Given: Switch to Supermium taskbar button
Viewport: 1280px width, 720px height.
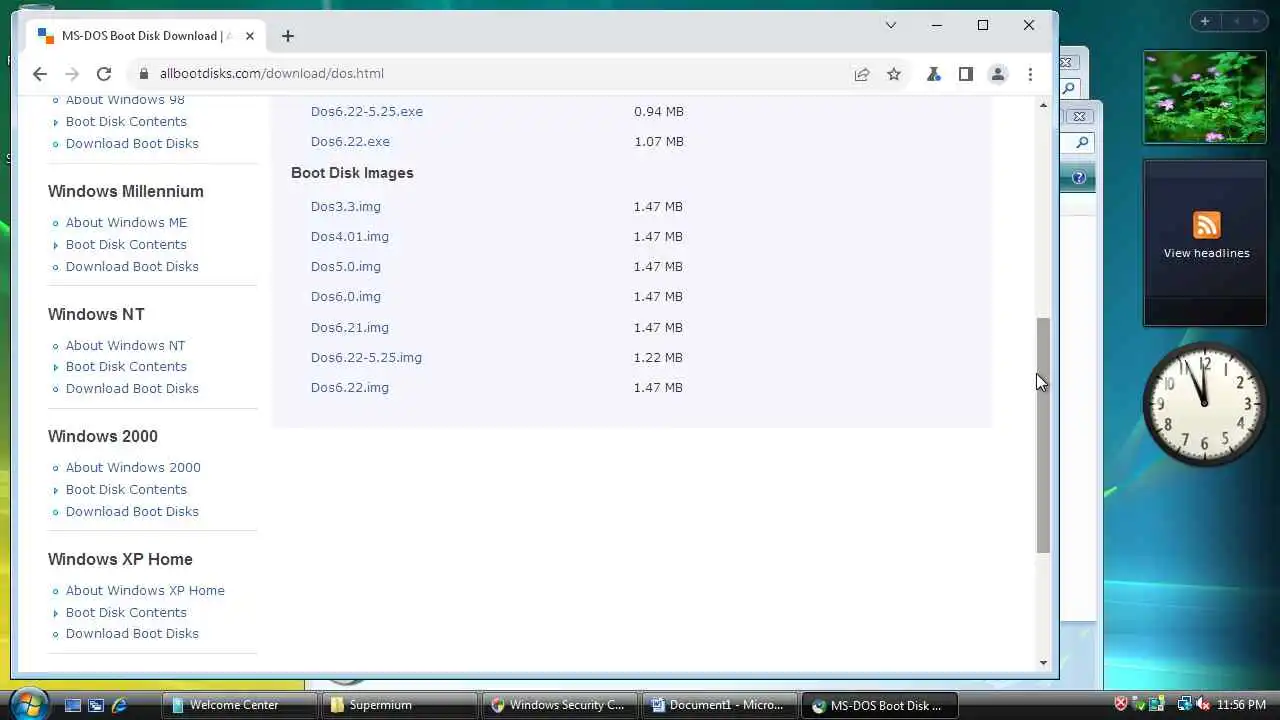Looking at the screenshot, I should coord(398,705).
